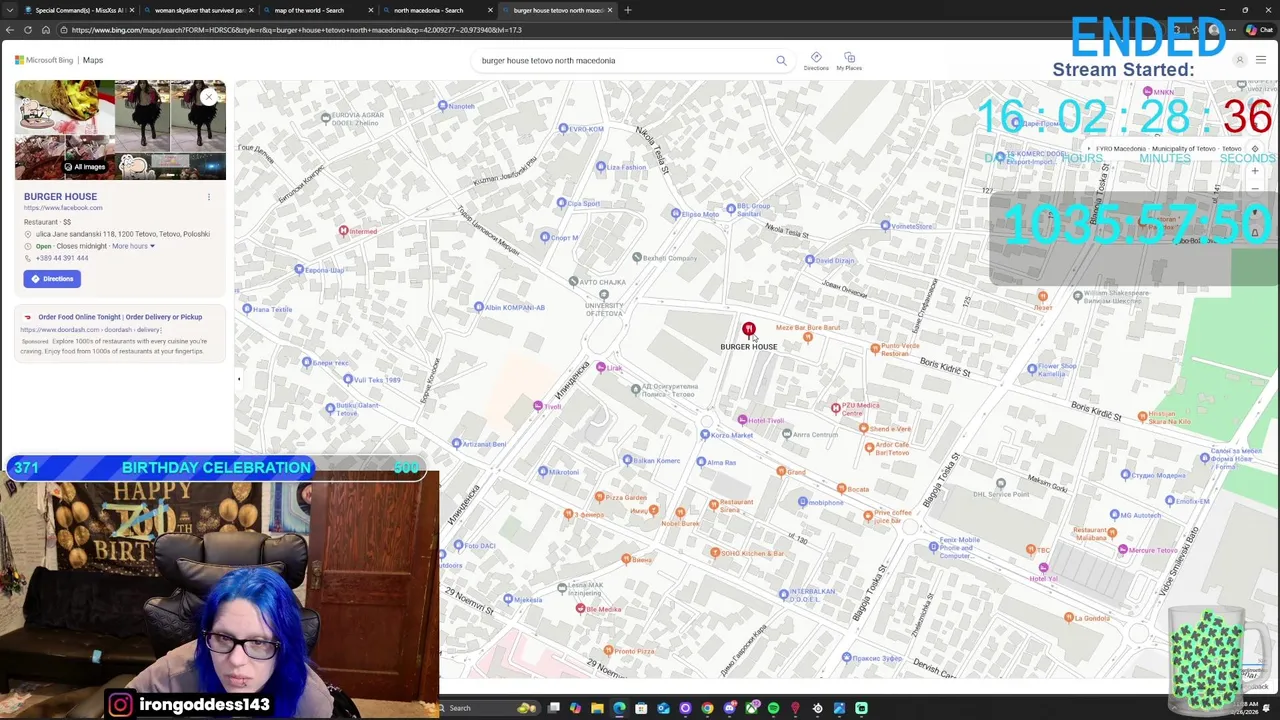Collapse the left results panel with arrow handle
Screen dimensions: 1280x720
(x=238, y=379)
